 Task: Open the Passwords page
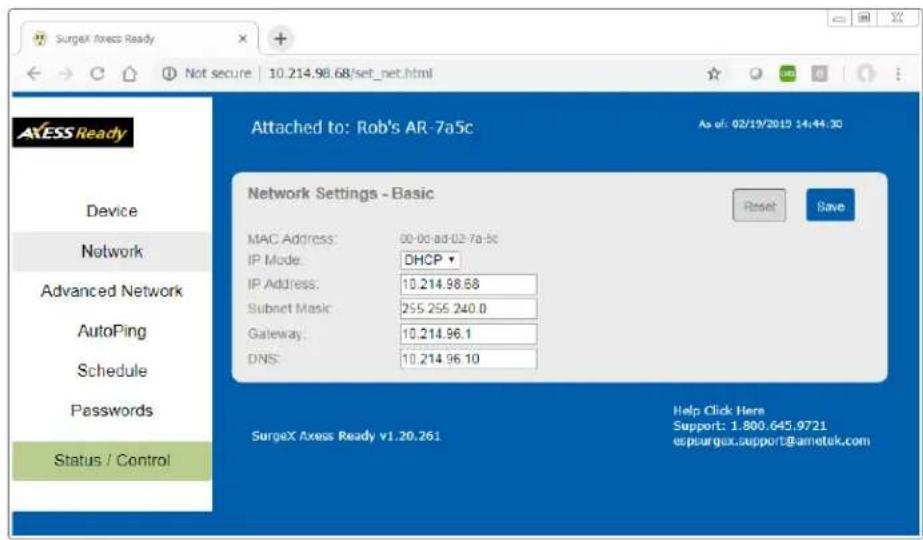(112, 410)
